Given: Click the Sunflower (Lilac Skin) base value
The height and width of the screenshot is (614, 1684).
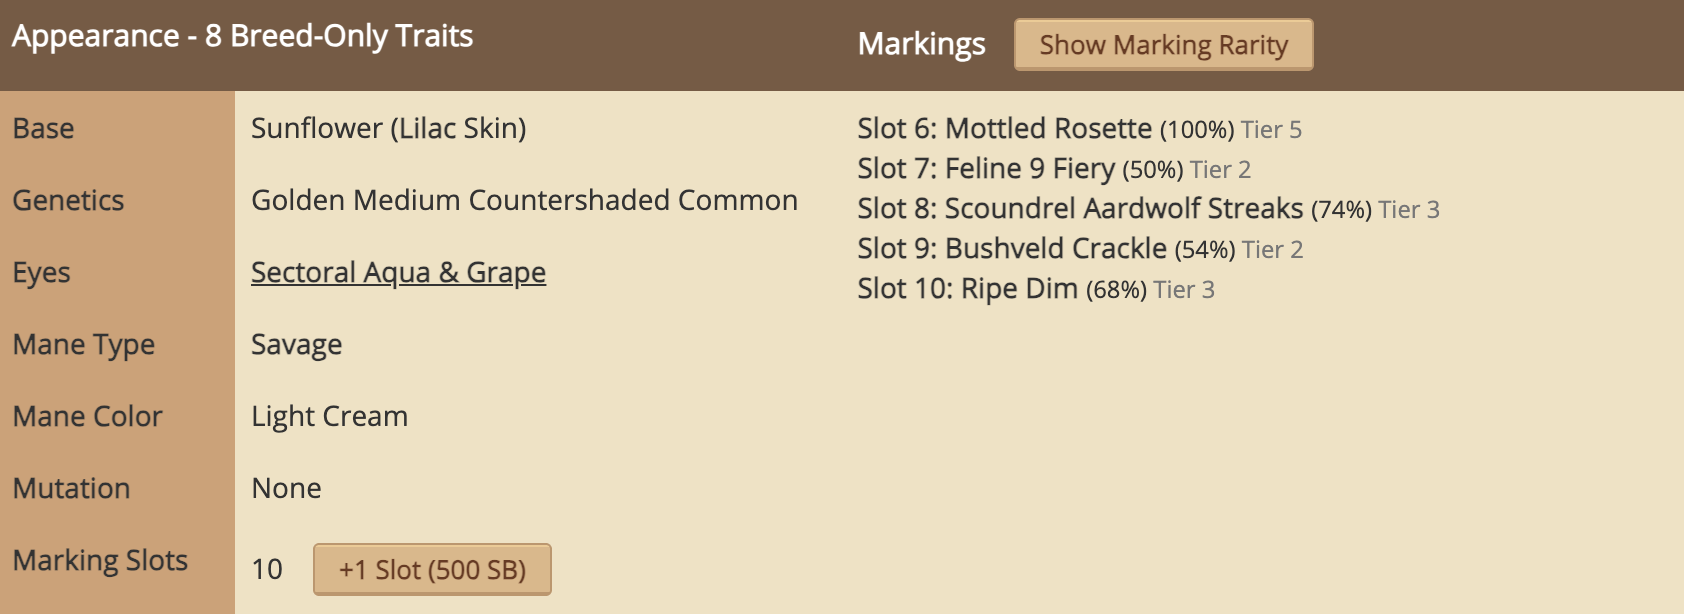Looking at the screenshot, I should coord(388,129).
